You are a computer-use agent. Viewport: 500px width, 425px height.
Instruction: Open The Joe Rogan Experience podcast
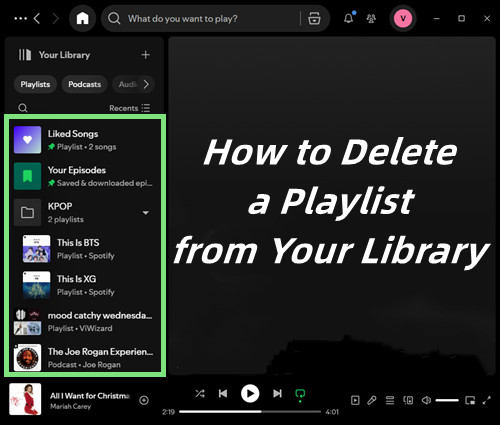[83, 358]
